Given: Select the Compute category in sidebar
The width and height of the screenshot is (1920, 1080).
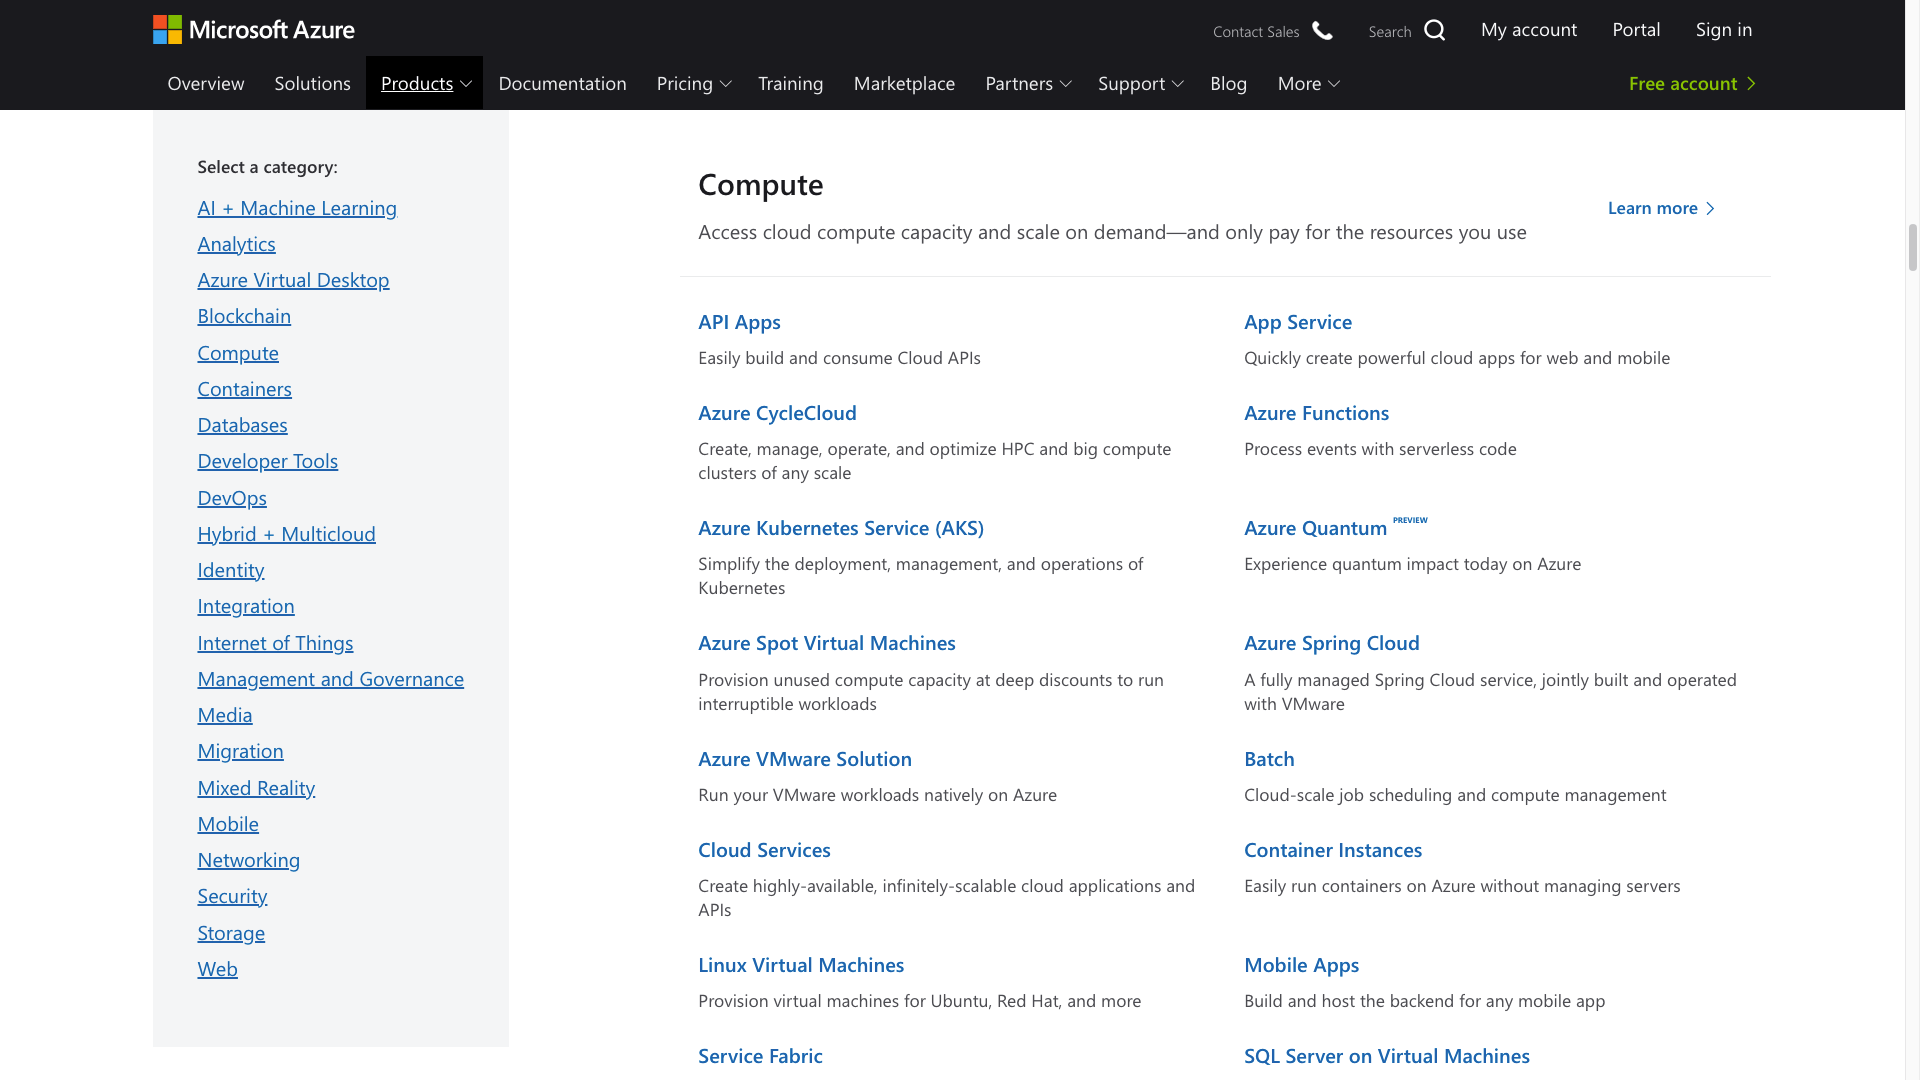Looking at the screenshot, I should (238, 353).
